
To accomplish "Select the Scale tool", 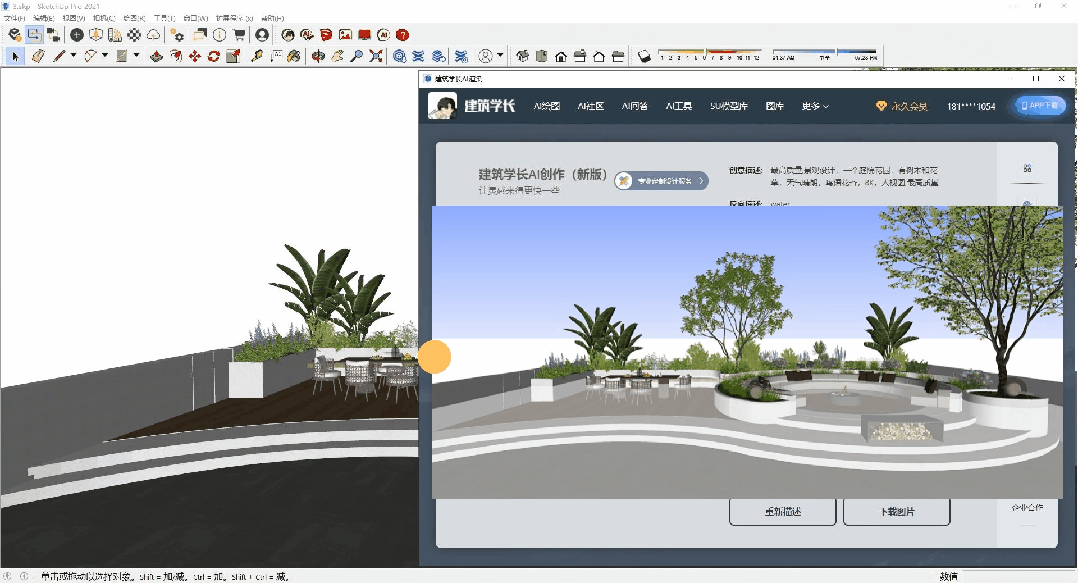I will (233, 56).
